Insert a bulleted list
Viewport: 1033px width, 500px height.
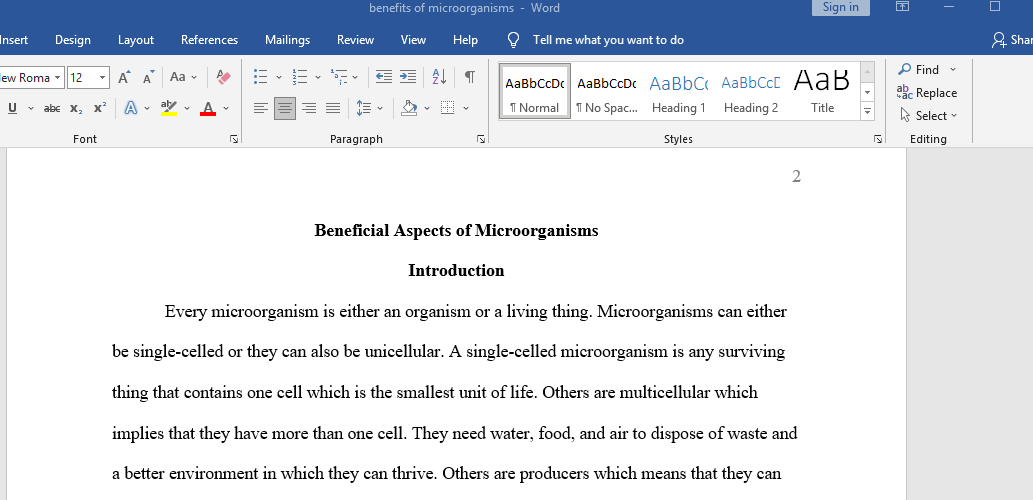coord(261,77)
